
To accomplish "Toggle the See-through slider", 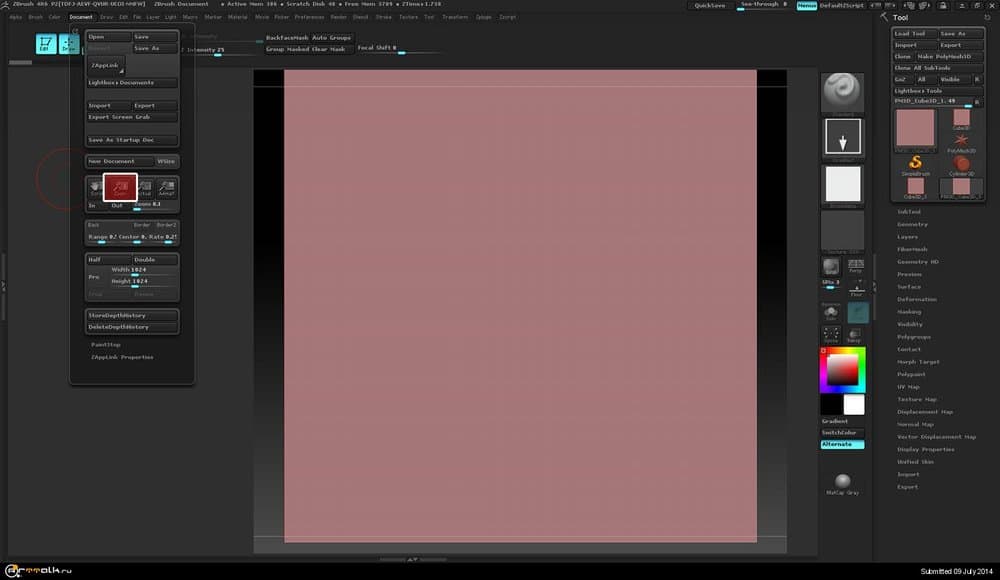I will click(764, 5).
